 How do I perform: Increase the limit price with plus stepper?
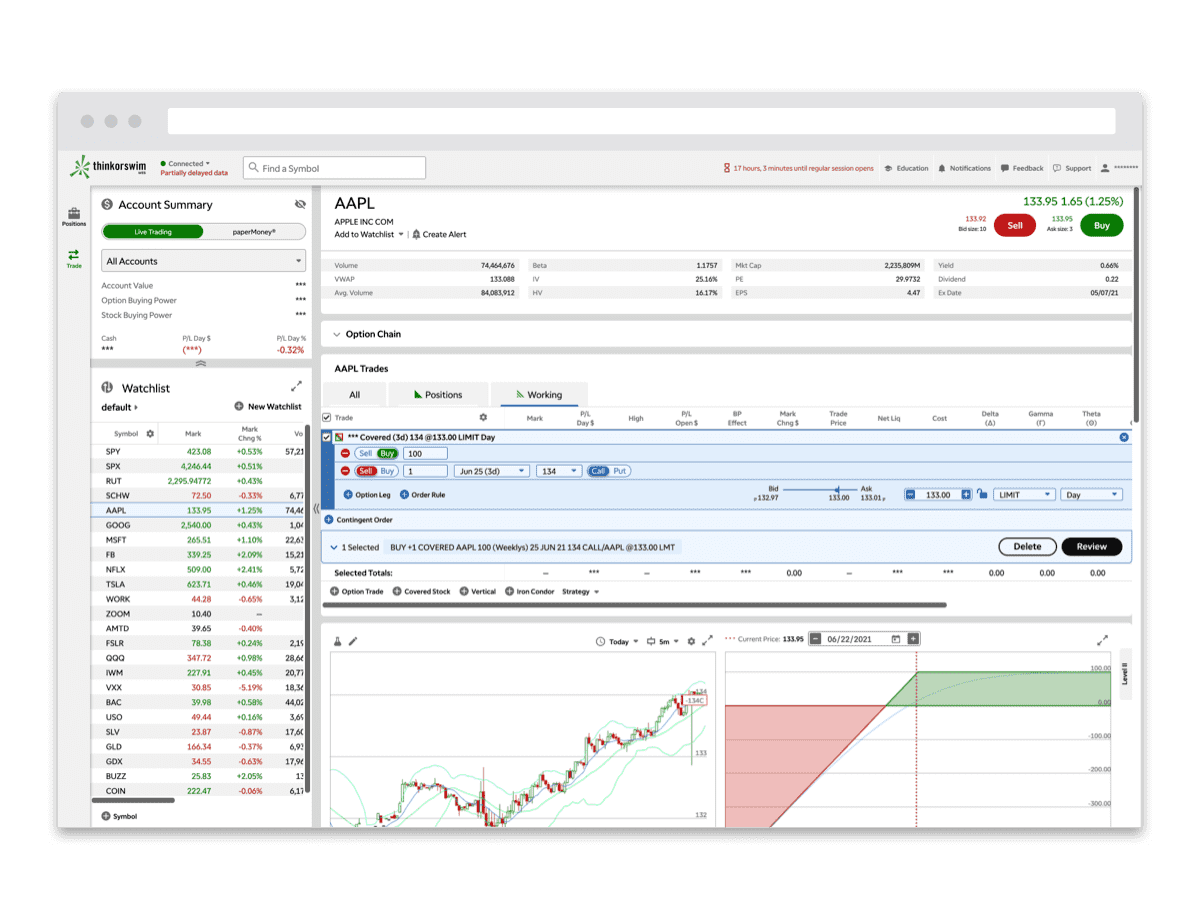(966, 494)
